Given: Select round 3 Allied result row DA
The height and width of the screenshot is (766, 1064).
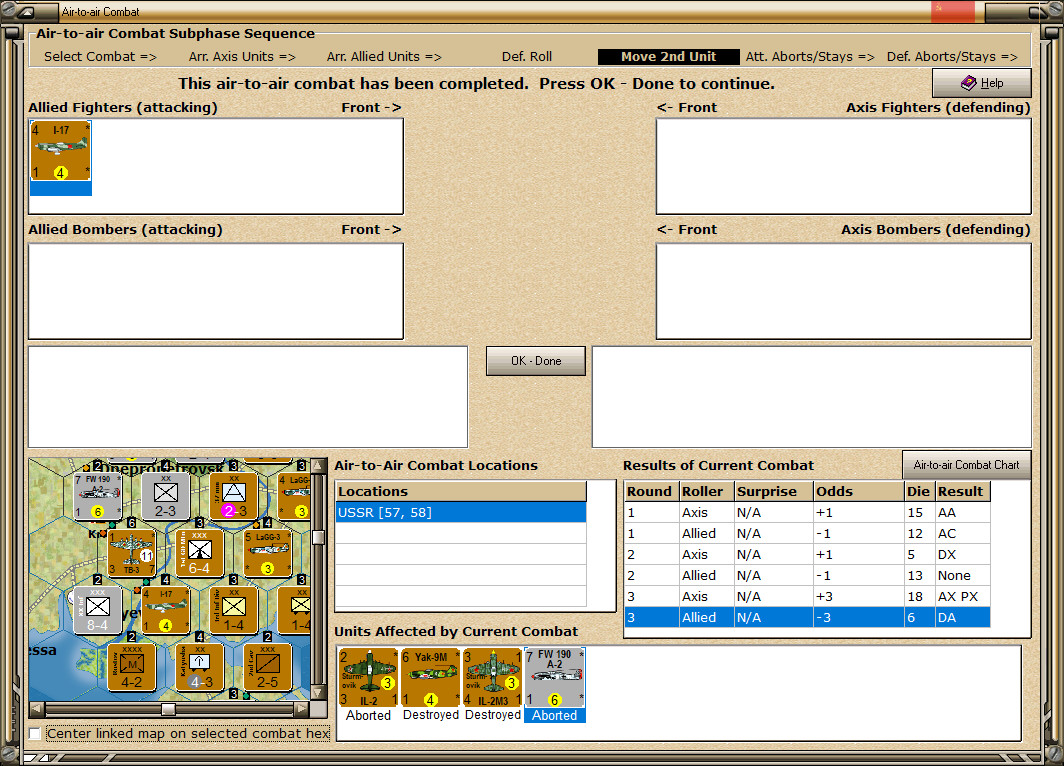Looking at the screenshot, I should 807,617.
